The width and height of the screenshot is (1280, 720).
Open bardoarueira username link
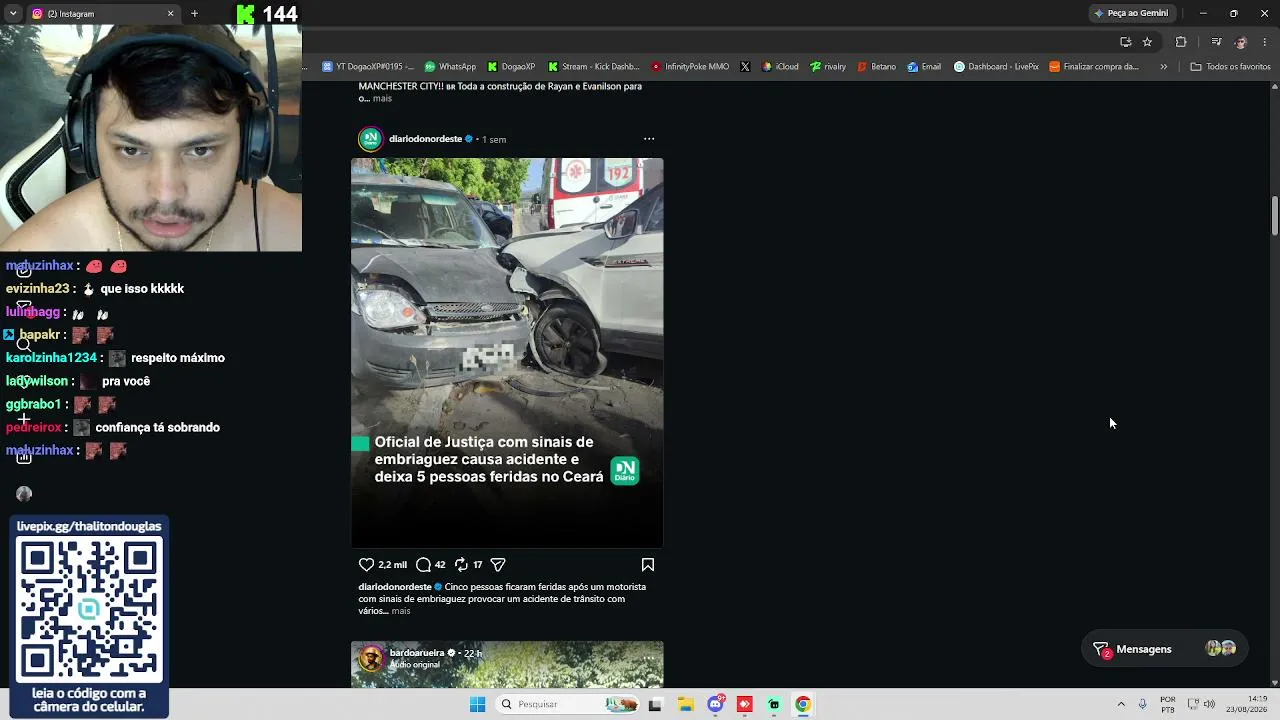(x=417, y=653)
